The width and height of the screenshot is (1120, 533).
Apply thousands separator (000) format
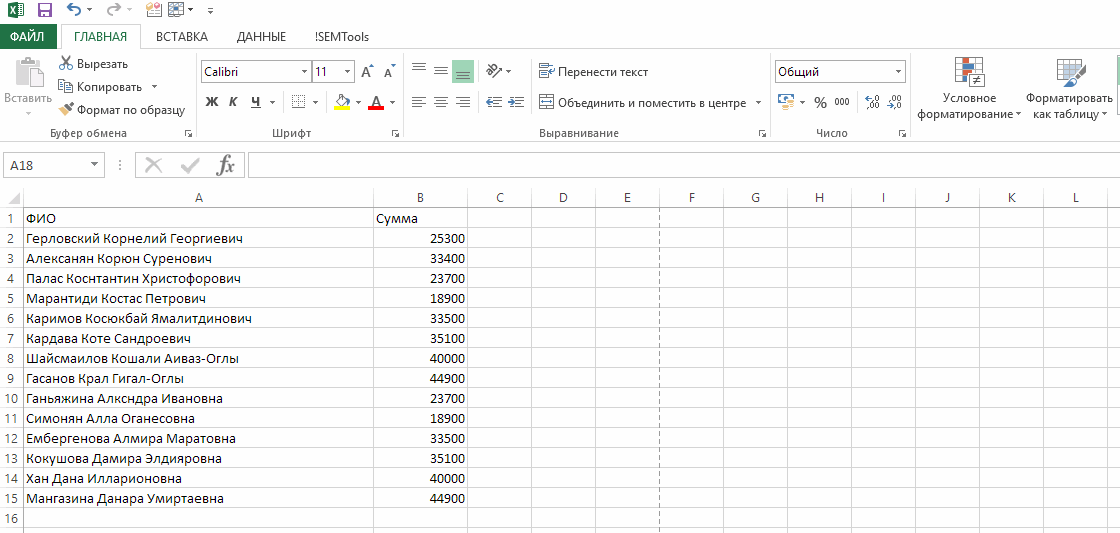click(842, 102)
